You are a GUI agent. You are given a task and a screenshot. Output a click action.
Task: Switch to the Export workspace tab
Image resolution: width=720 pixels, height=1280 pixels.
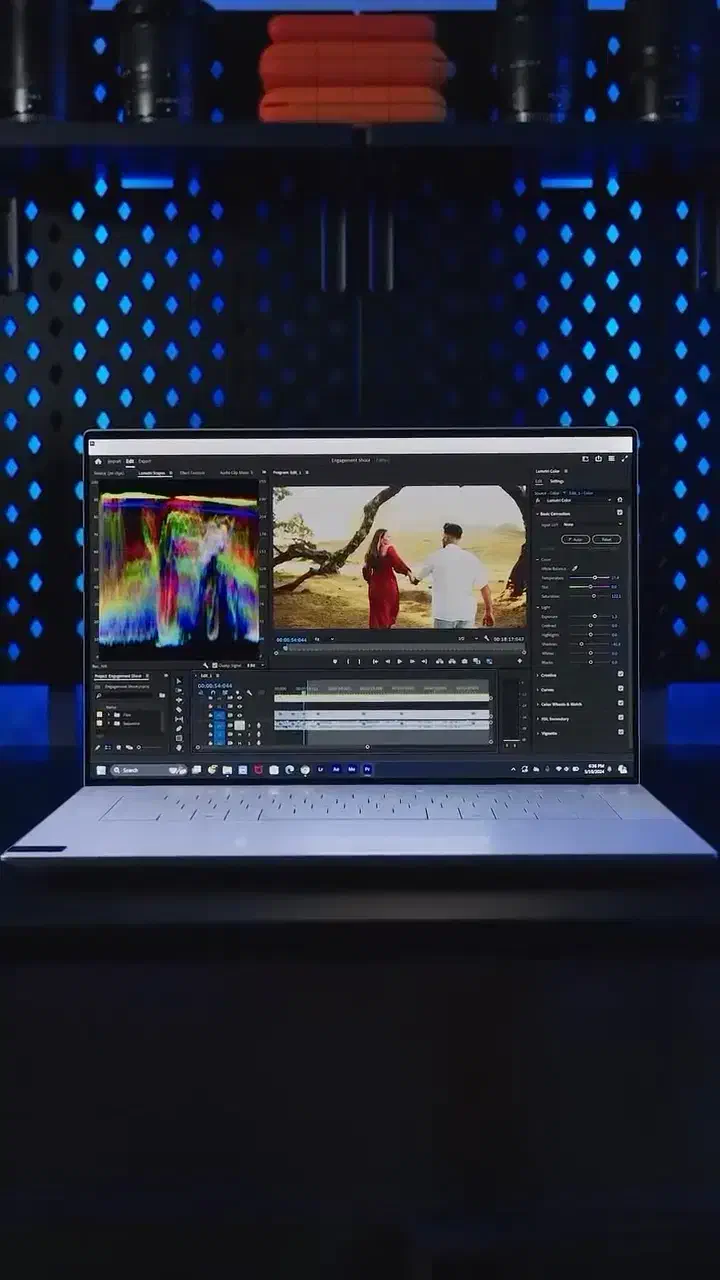point(145,461)
